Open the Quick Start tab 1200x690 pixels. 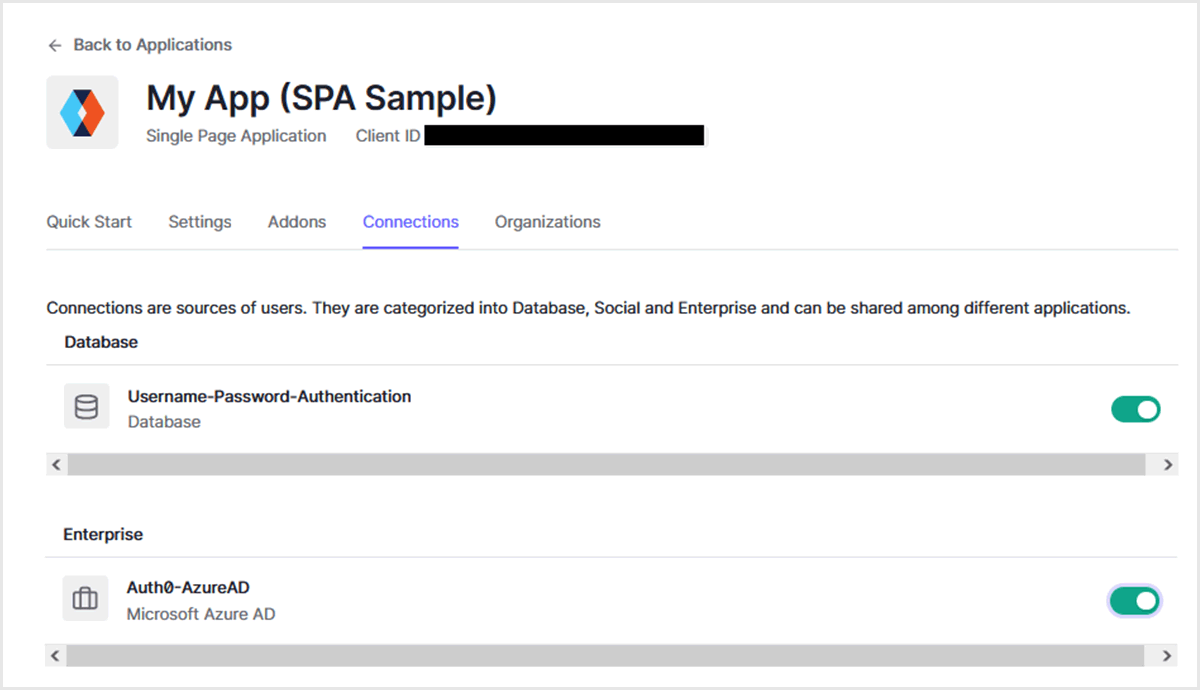(89, 222)
